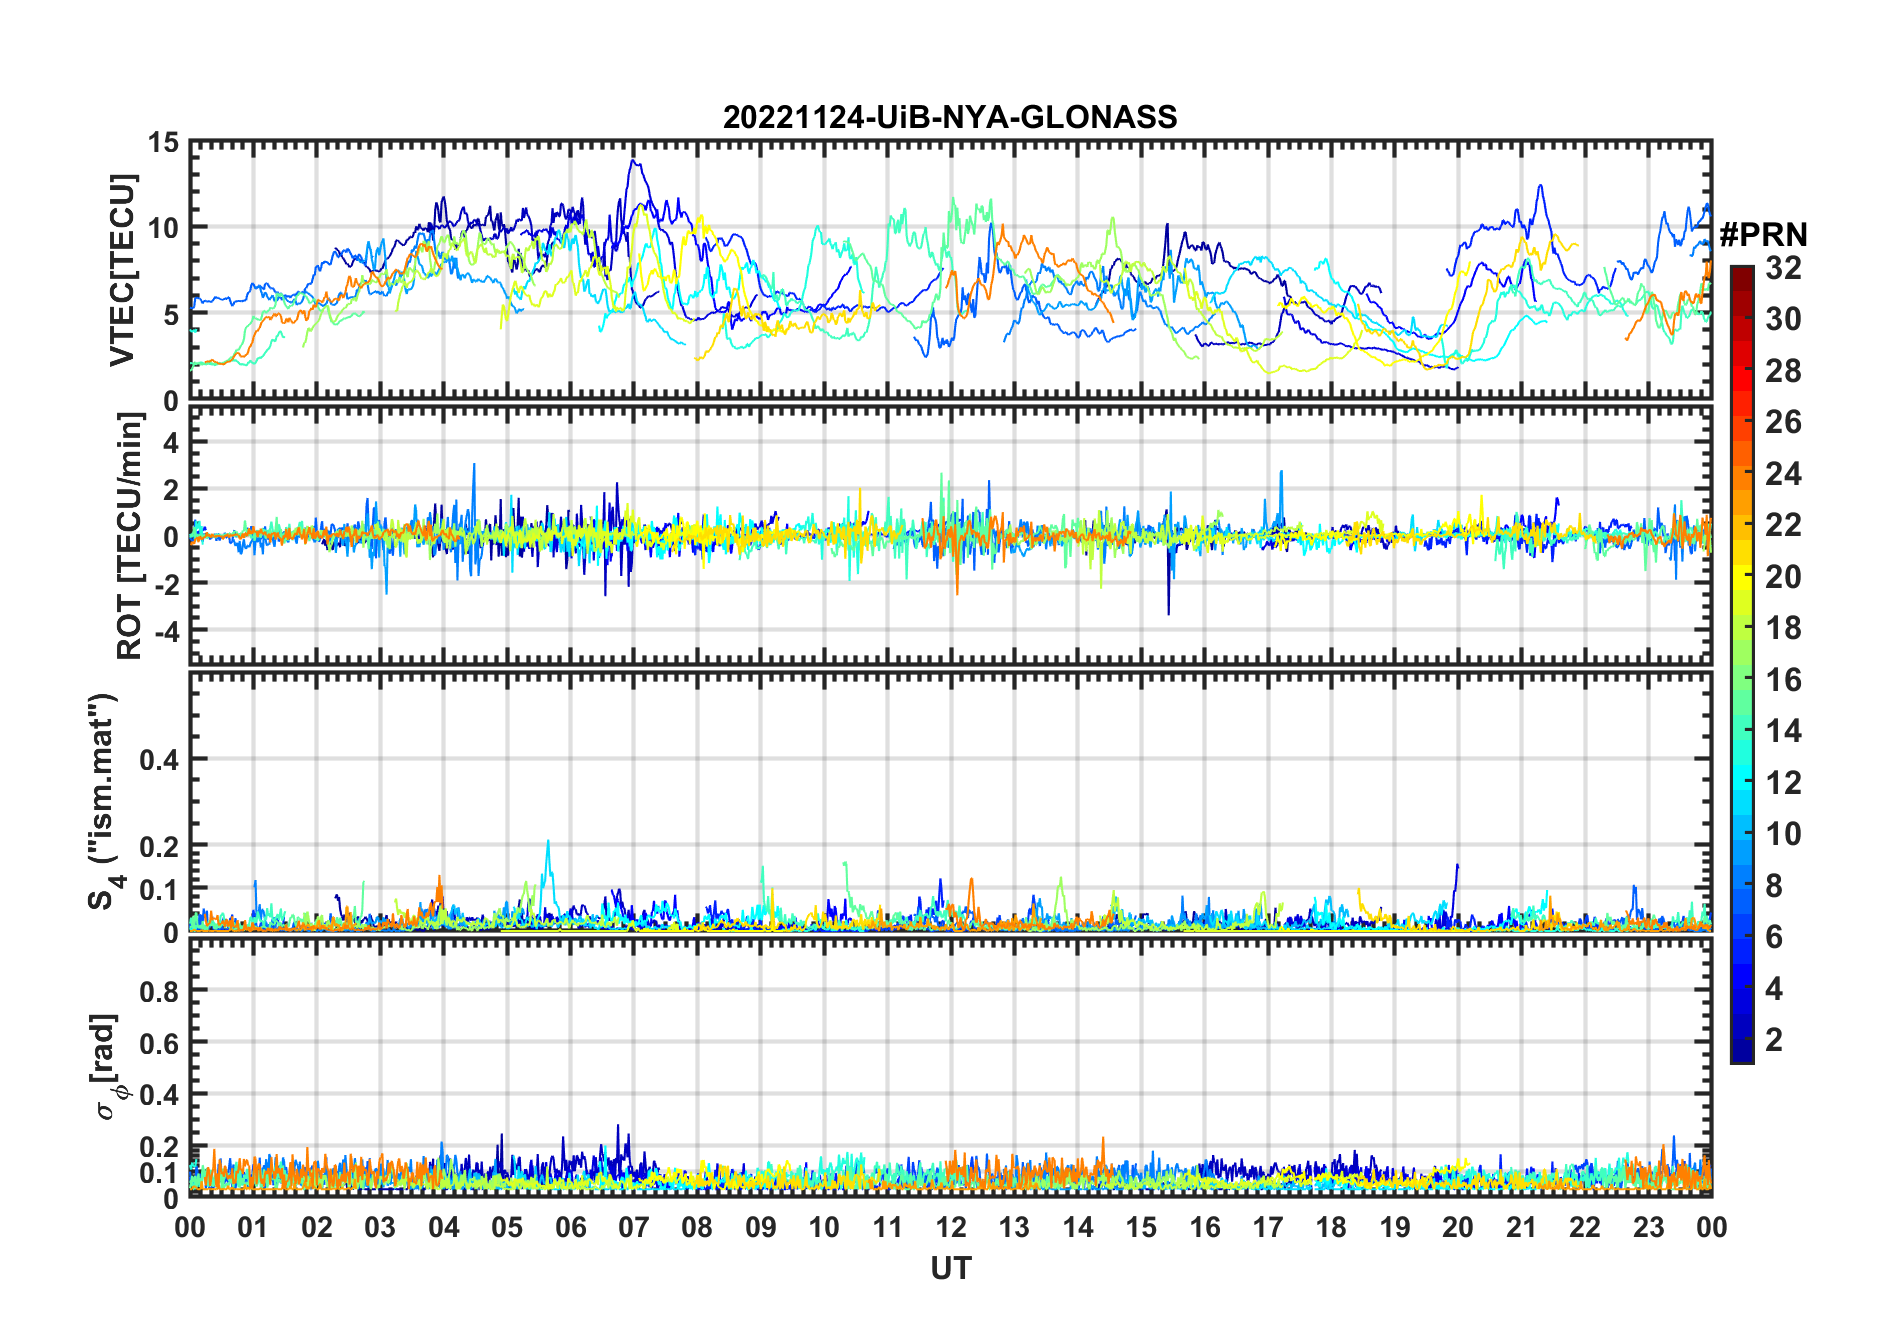Click the VTEC peak near 07 UT

(x=632, y=161)
